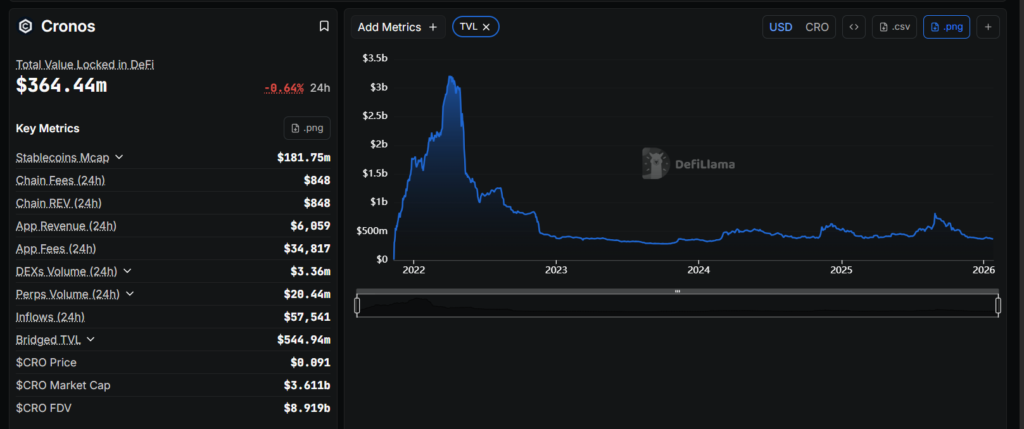Expand the Perps Volume (24h) row
This screenshot has height=429, width=1024.
pos(130,294)
